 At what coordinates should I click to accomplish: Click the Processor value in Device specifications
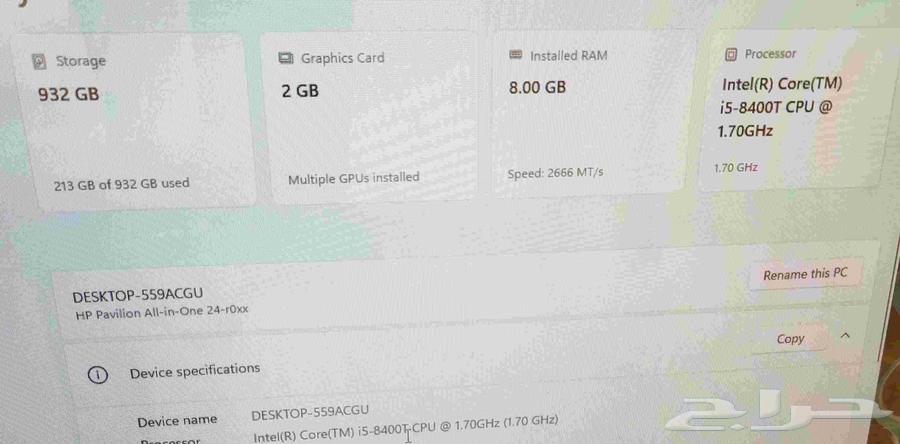(x=406, y=429)
